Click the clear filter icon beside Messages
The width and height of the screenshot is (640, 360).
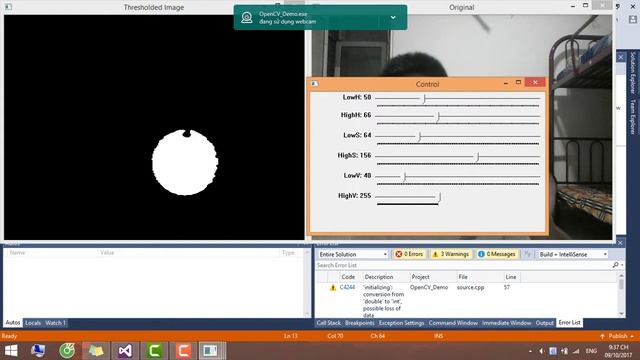[527, 254]
